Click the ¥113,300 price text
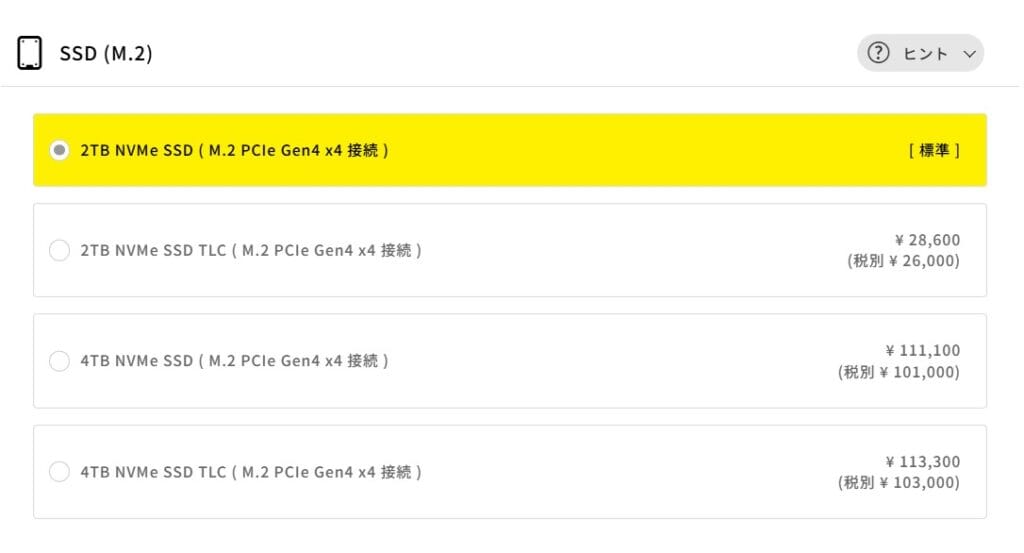This screenshot has height=553, width=1024. pos(922,462)
